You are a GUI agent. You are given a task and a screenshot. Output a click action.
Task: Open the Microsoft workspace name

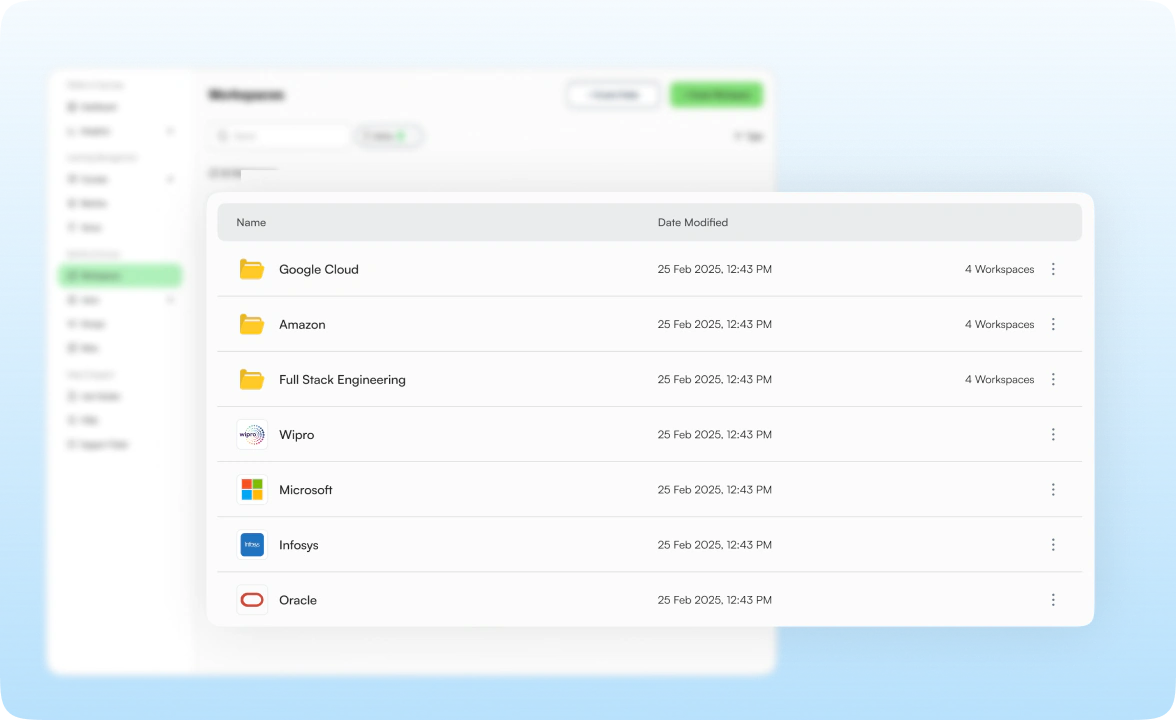click(x=305, y=490)
